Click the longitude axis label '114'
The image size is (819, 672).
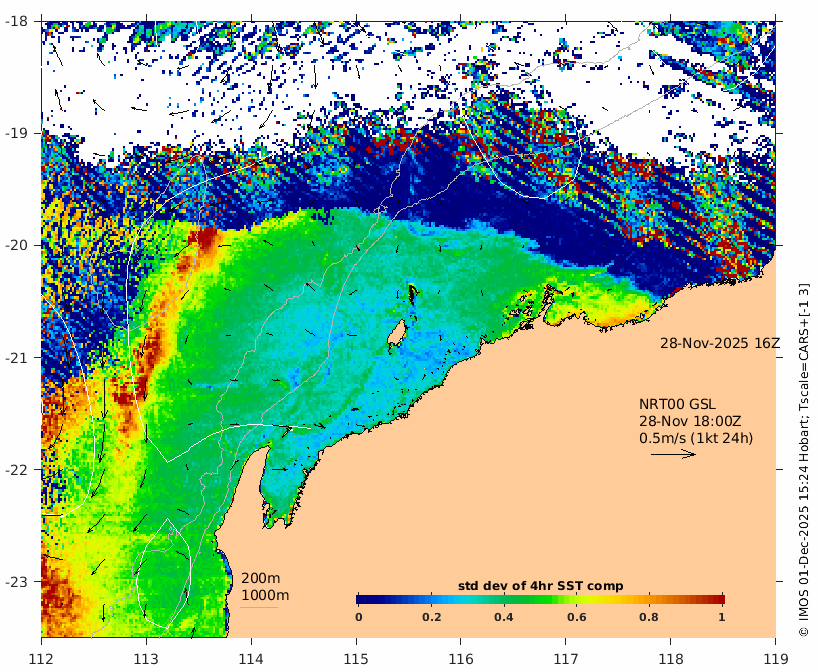point(252,658)
